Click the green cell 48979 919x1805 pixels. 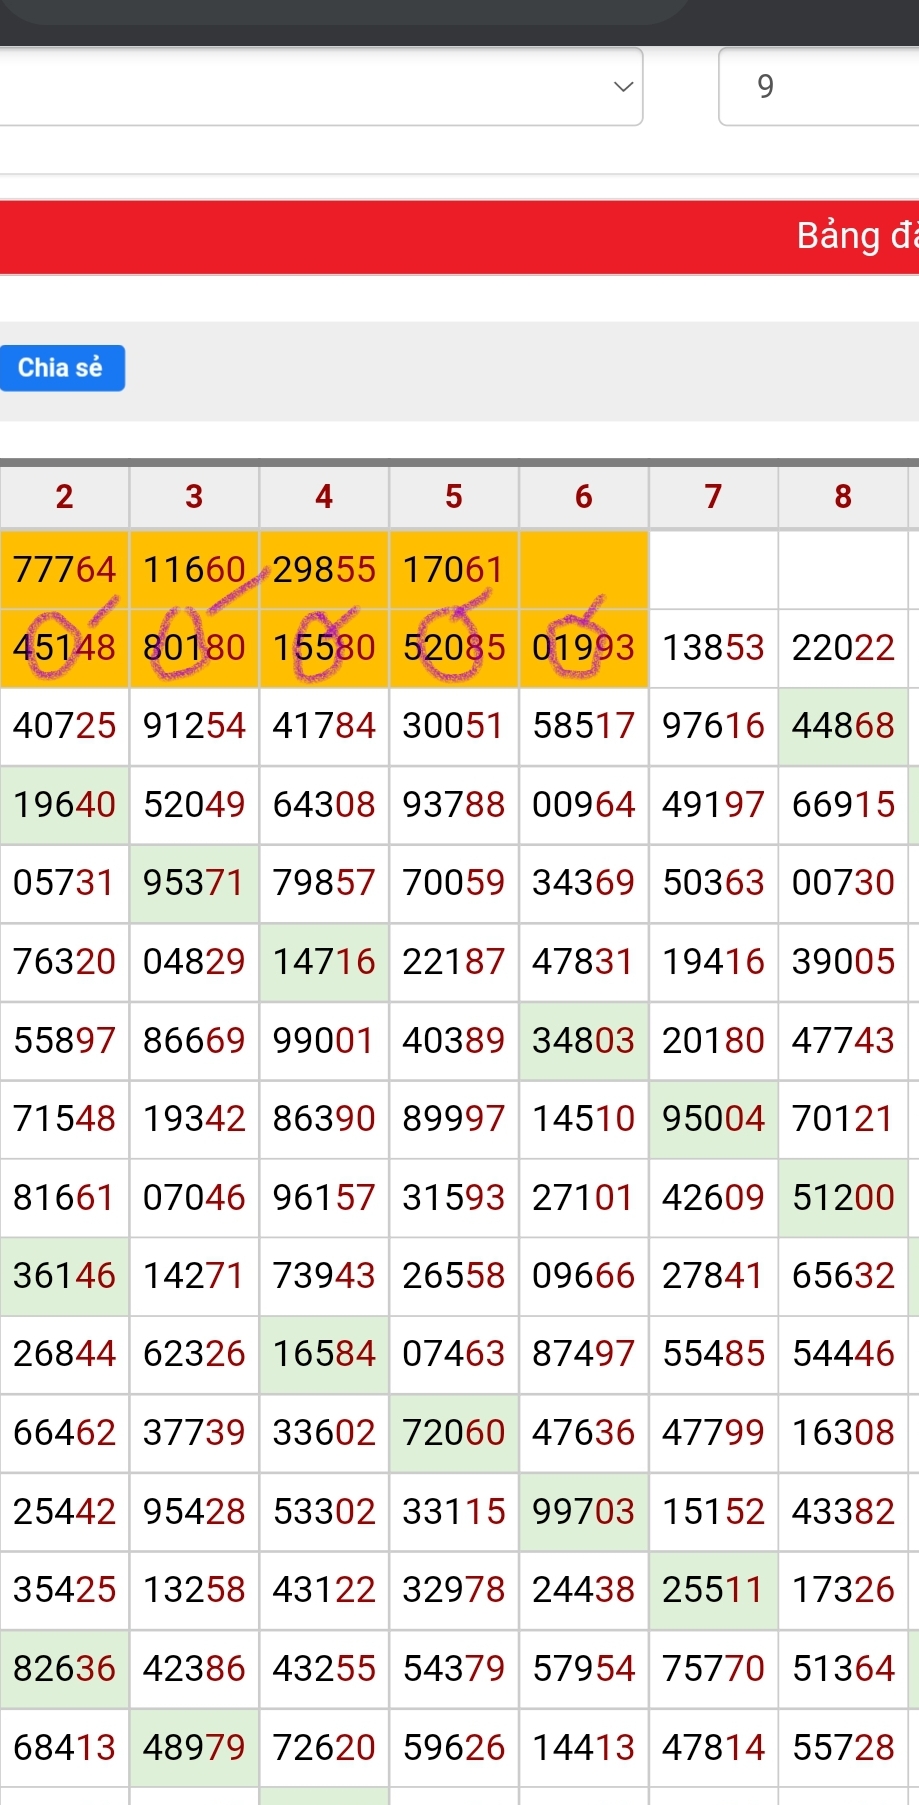coord(194,1747)
